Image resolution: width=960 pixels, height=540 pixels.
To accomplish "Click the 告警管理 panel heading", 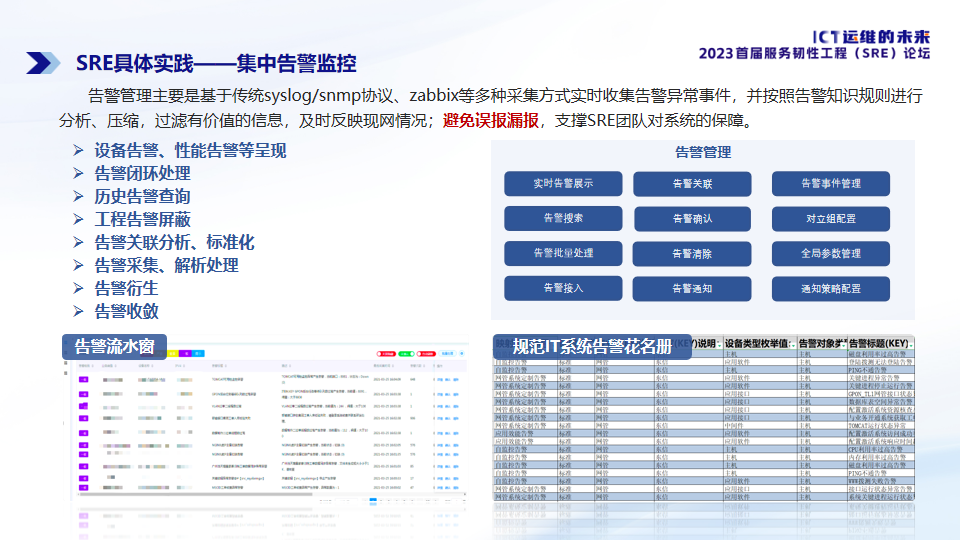I will [703, 152].
